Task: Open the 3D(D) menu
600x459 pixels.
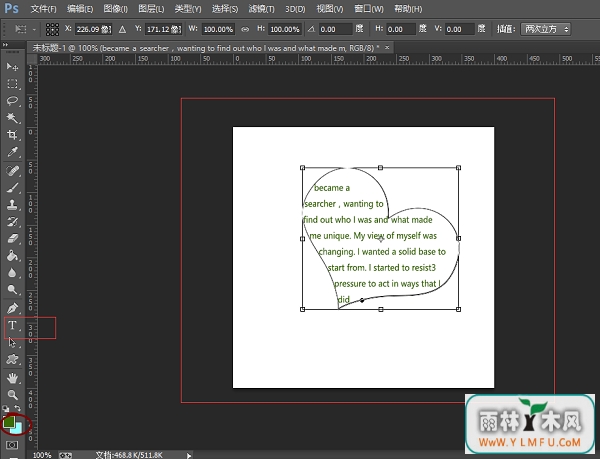Action: point(295,9)
